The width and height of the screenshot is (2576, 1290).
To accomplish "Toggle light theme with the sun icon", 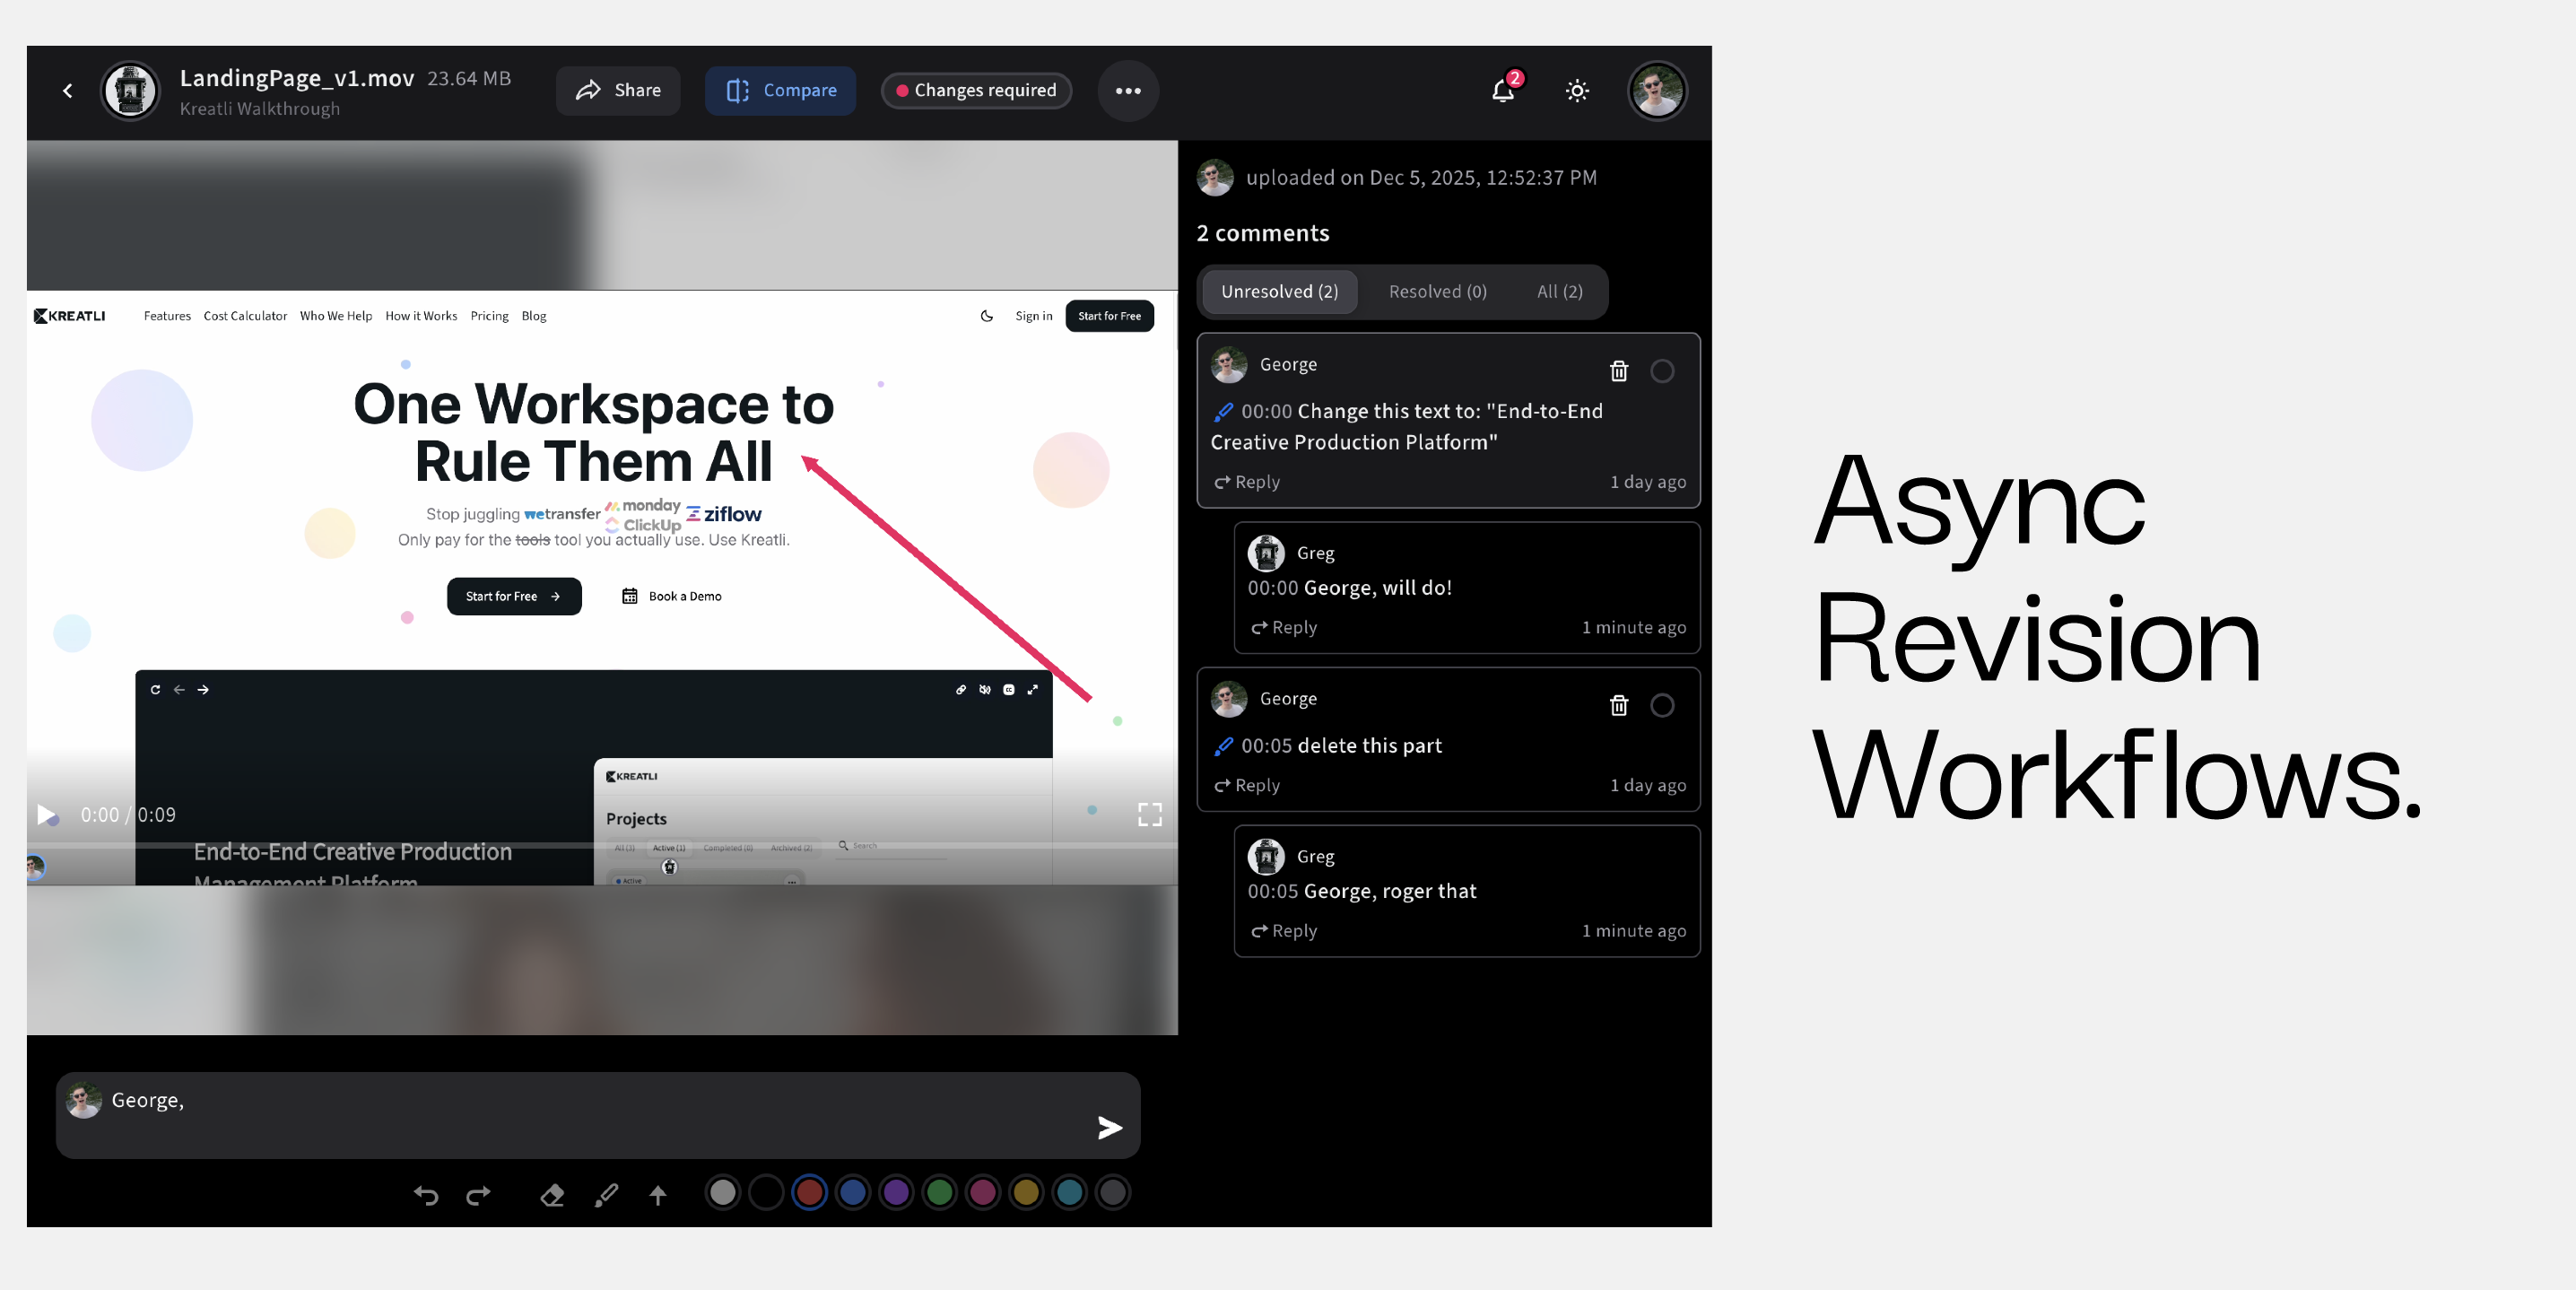I will (1577, 91).
